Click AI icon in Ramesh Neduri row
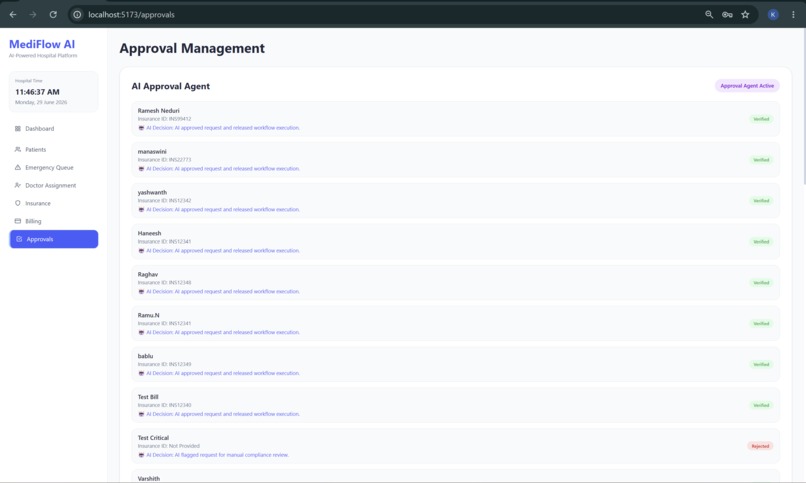Viewport: 806px width, 483px height. (x=141, y=128)
